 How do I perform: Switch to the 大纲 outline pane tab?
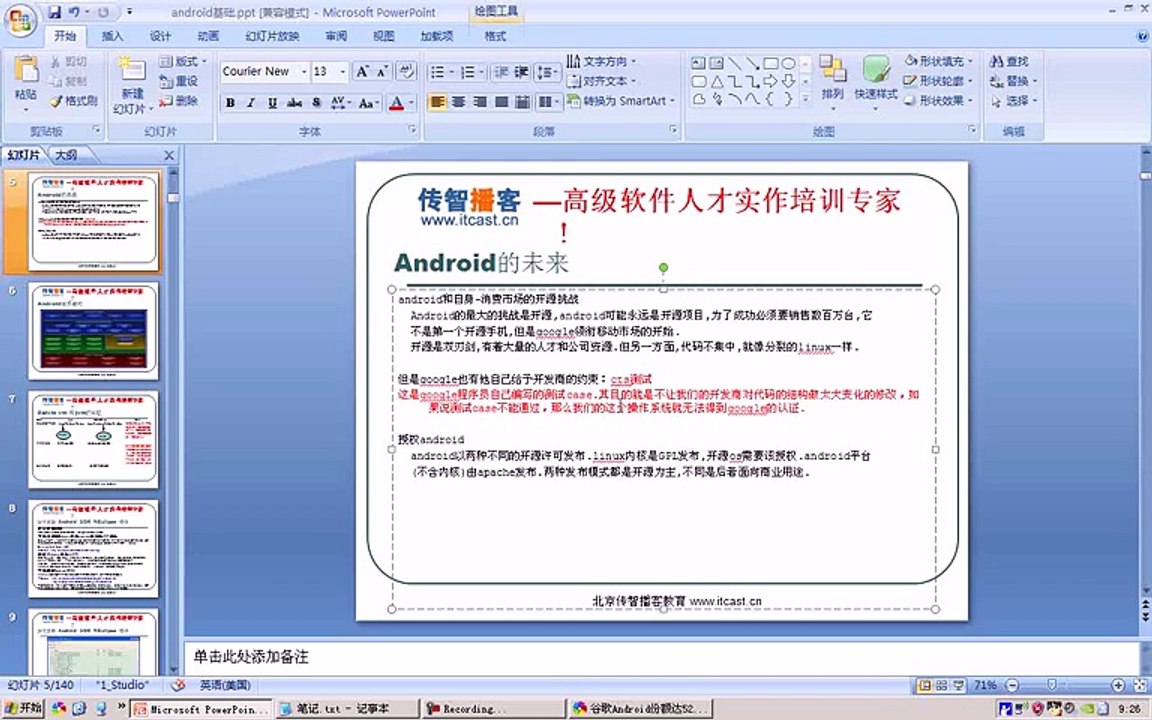click(x=65, y=154)
